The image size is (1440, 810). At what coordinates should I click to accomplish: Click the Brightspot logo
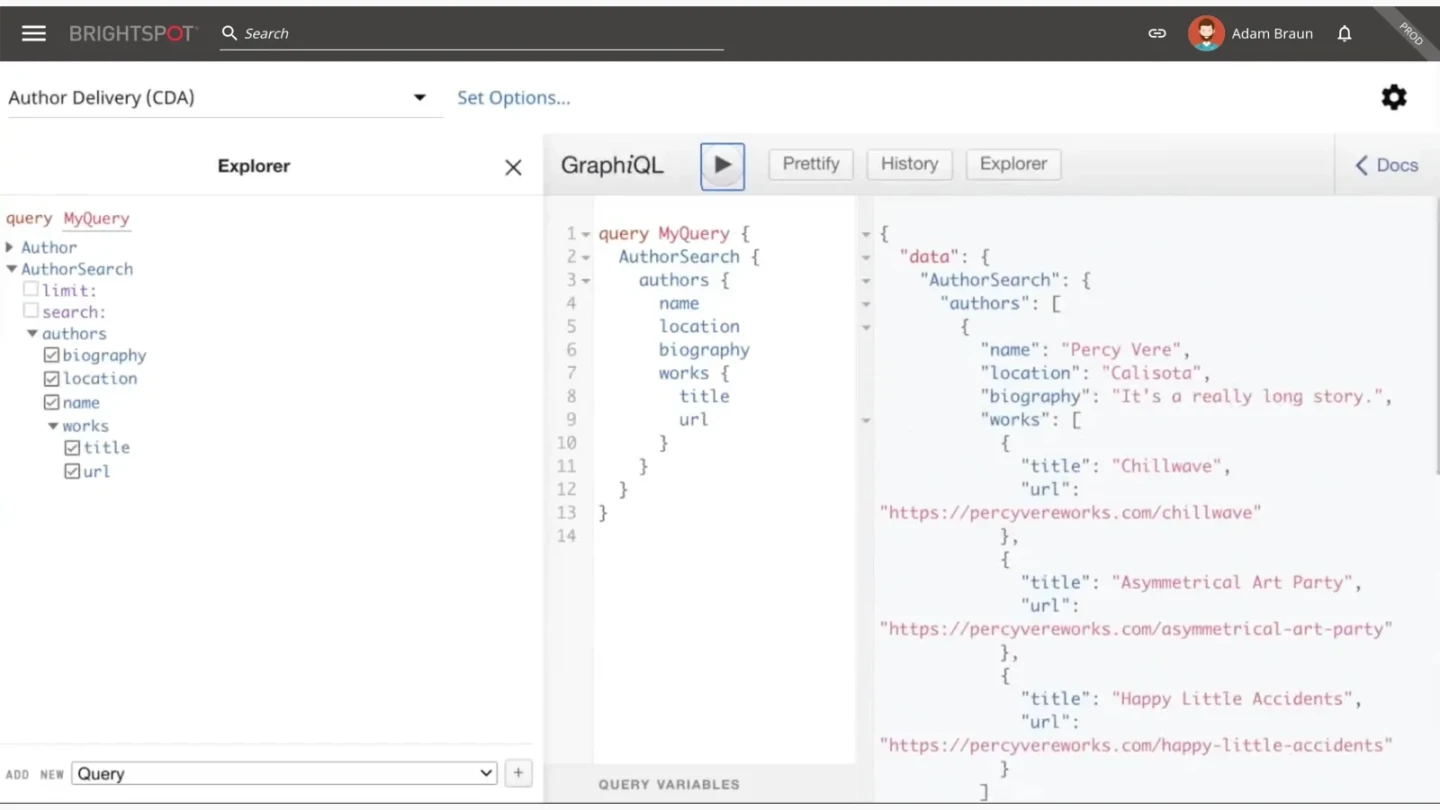click(x=132, y=32)
